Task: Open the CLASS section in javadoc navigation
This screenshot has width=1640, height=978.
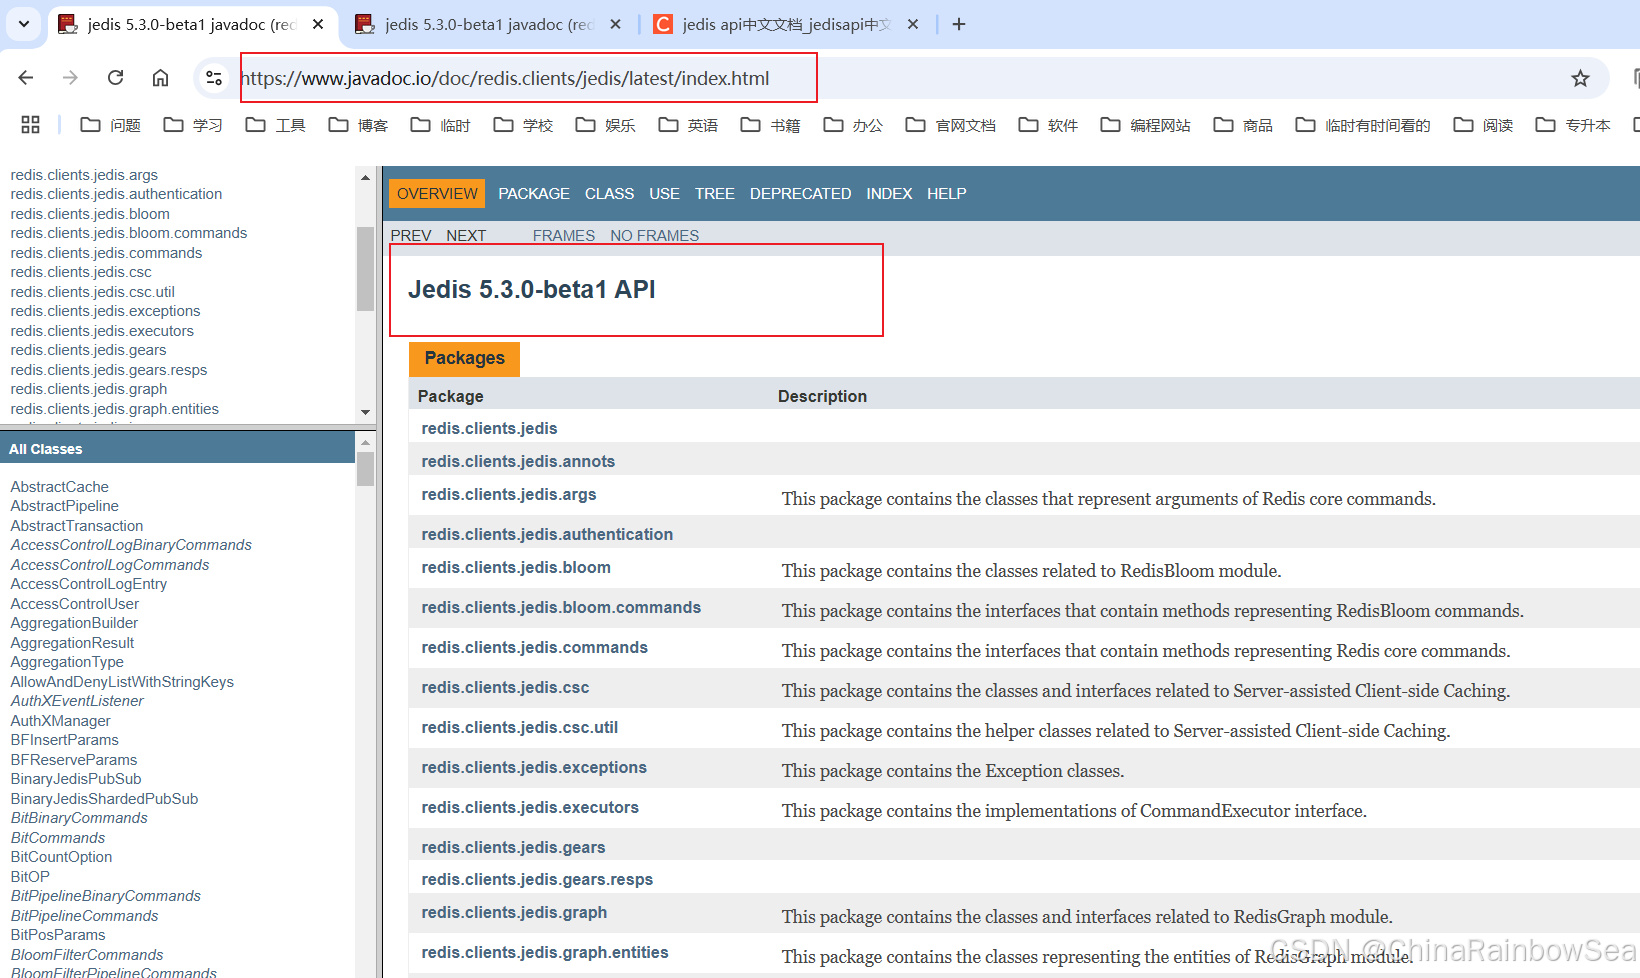Action: 609,193
